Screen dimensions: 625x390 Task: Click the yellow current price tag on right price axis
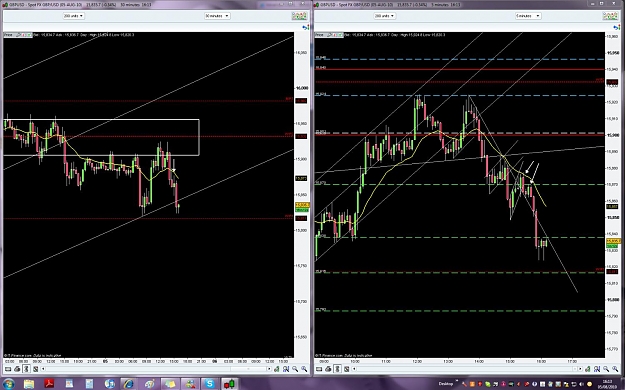tap(613, 241)
